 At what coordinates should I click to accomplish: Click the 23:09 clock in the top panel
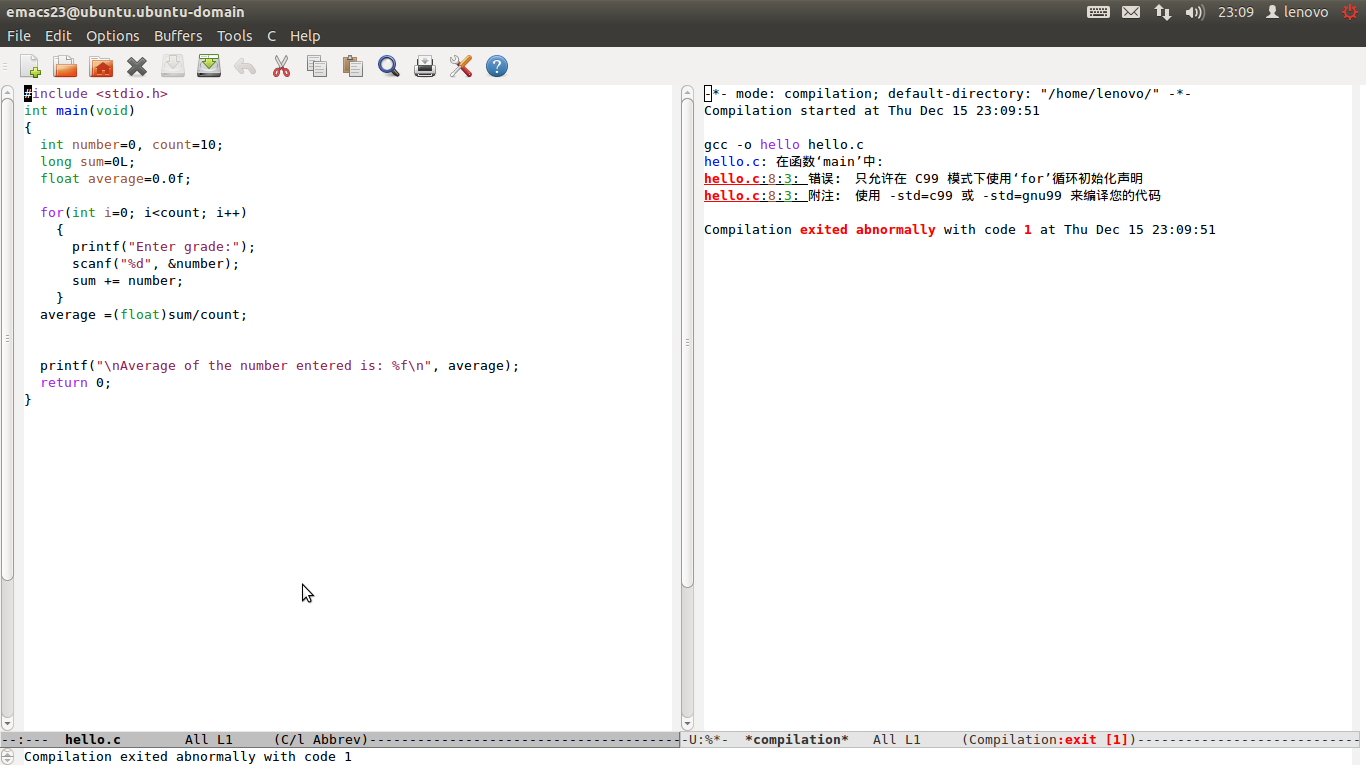coord(1236,12)
